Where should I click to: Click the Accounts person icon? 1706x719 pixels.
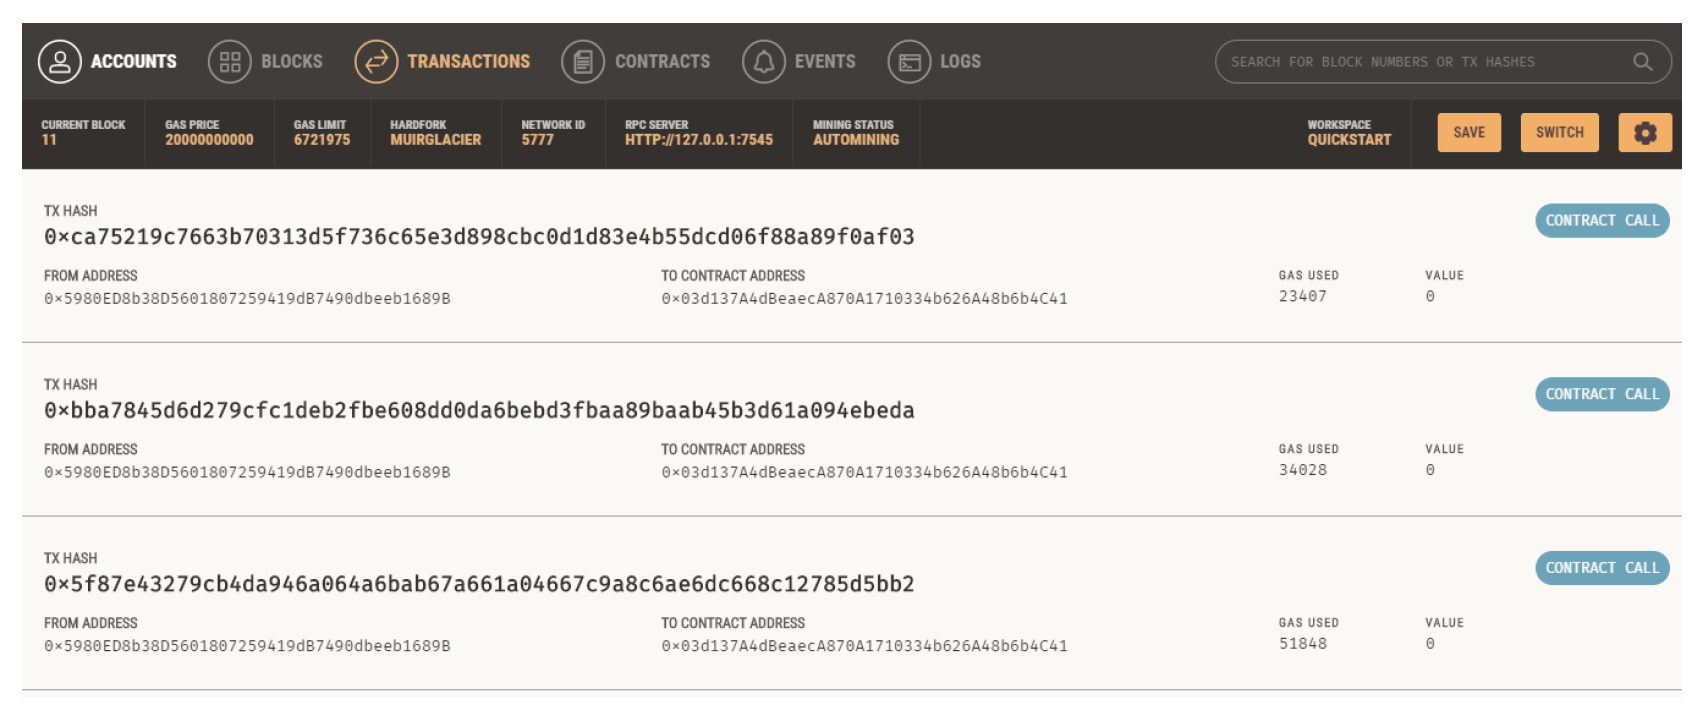[x=59, y=62]
